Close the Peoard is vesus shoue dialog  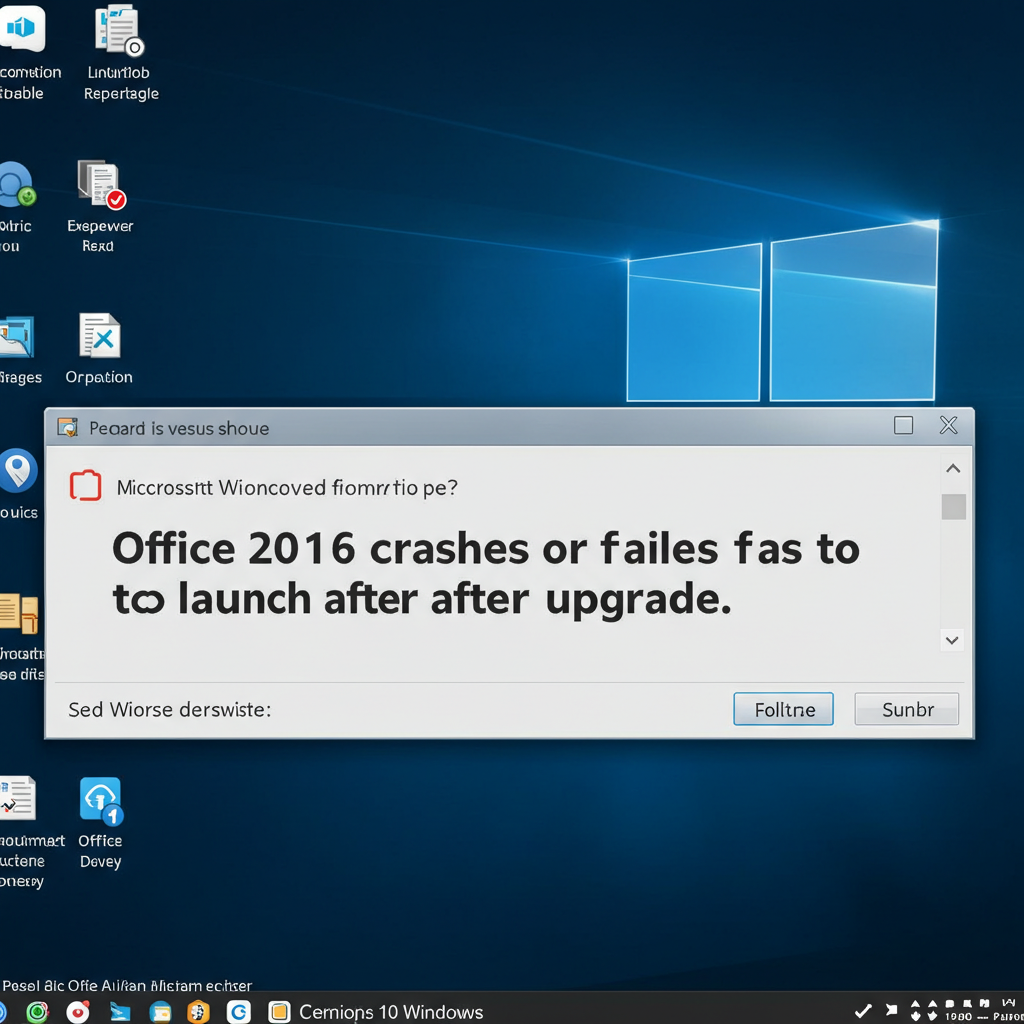948,426
